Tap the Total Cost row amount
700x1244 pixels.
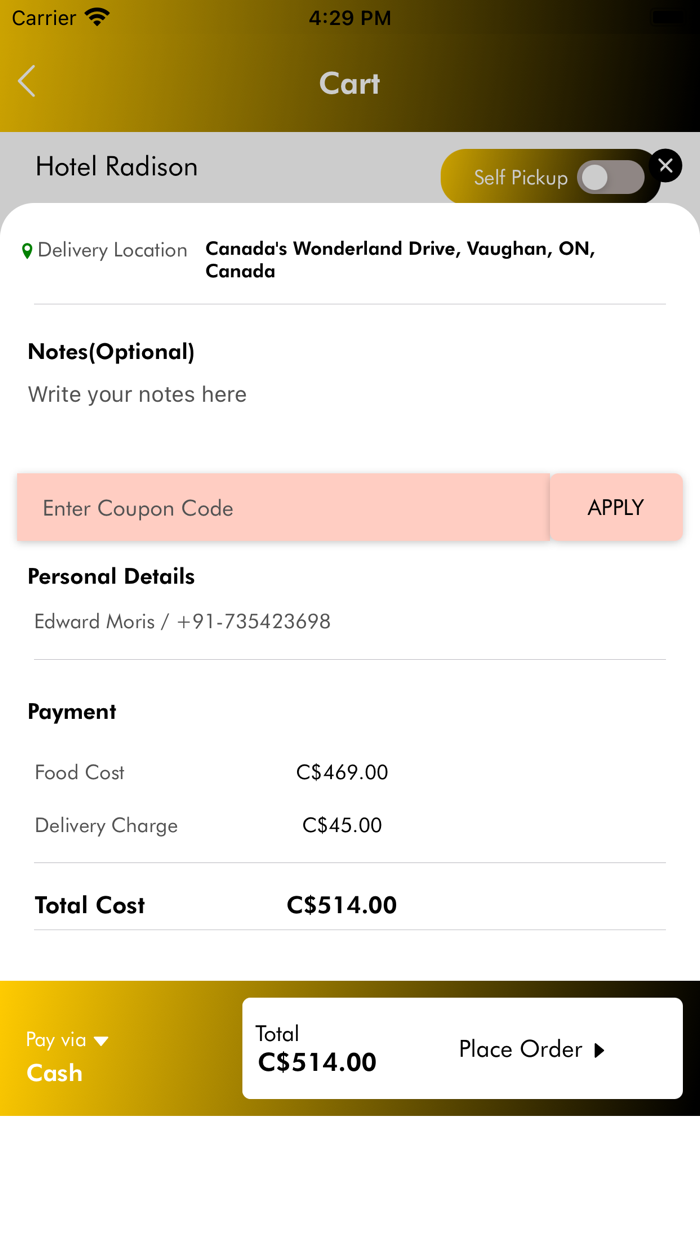(342, 905)
